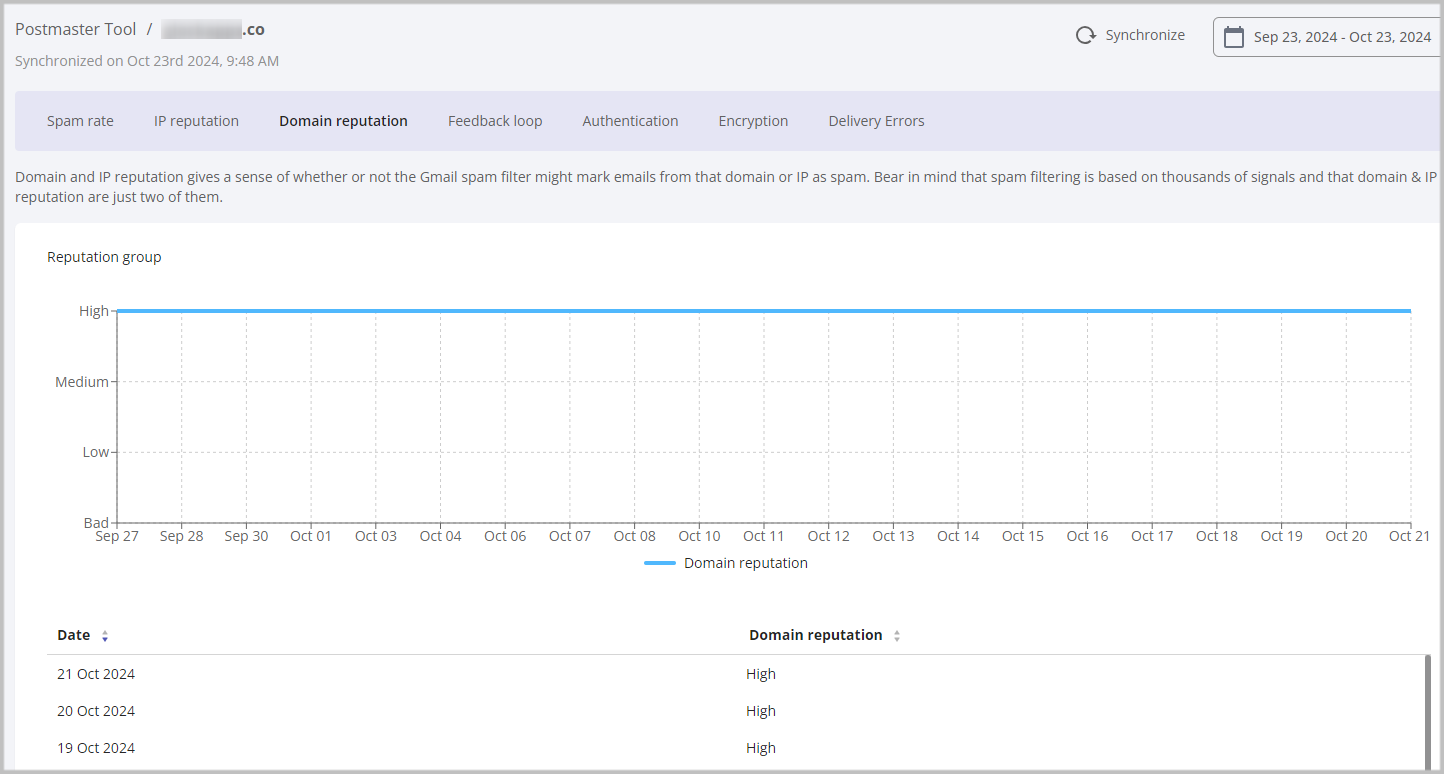This screenshot has height=774, width=1444.
Task: Click the Synchronize button label
Action: click(x=1144, y=35)
